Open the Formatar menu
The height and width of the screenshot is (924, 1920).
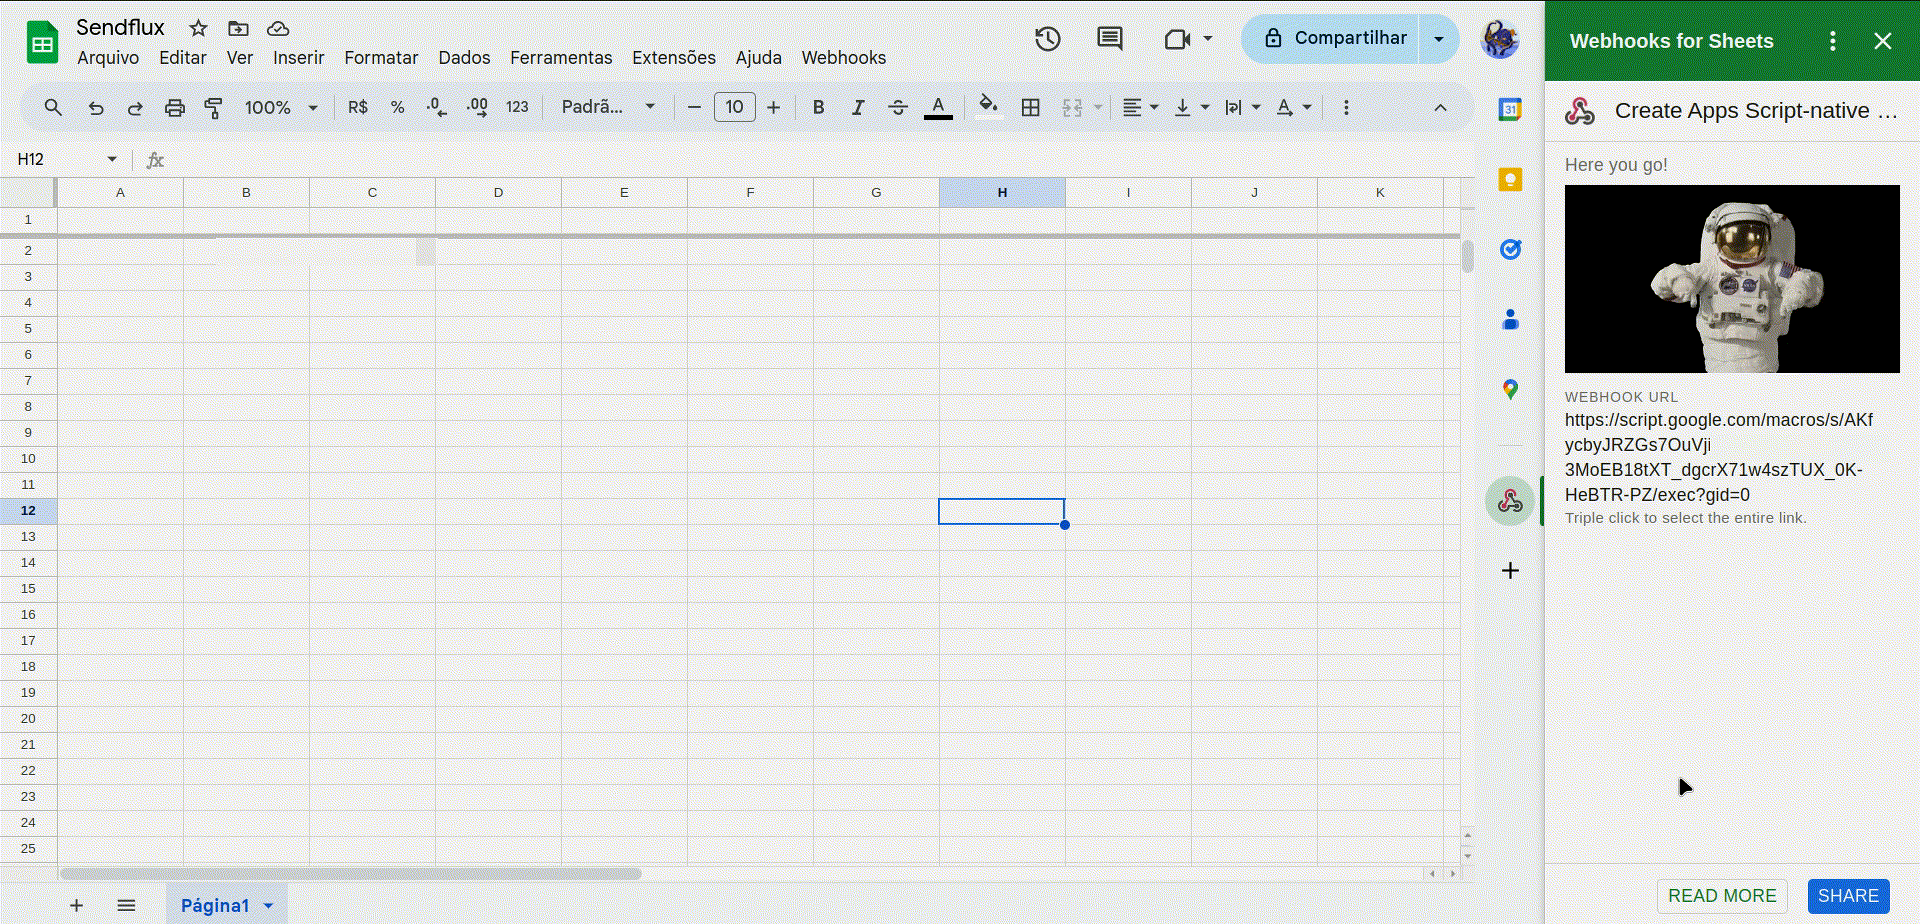point(381,58)
